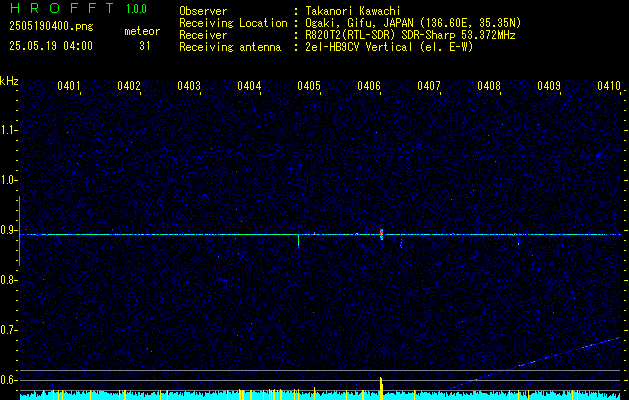Click the 0407 time axis label
Viewport: 629px width, 400px height.
(x=429, y=85)
